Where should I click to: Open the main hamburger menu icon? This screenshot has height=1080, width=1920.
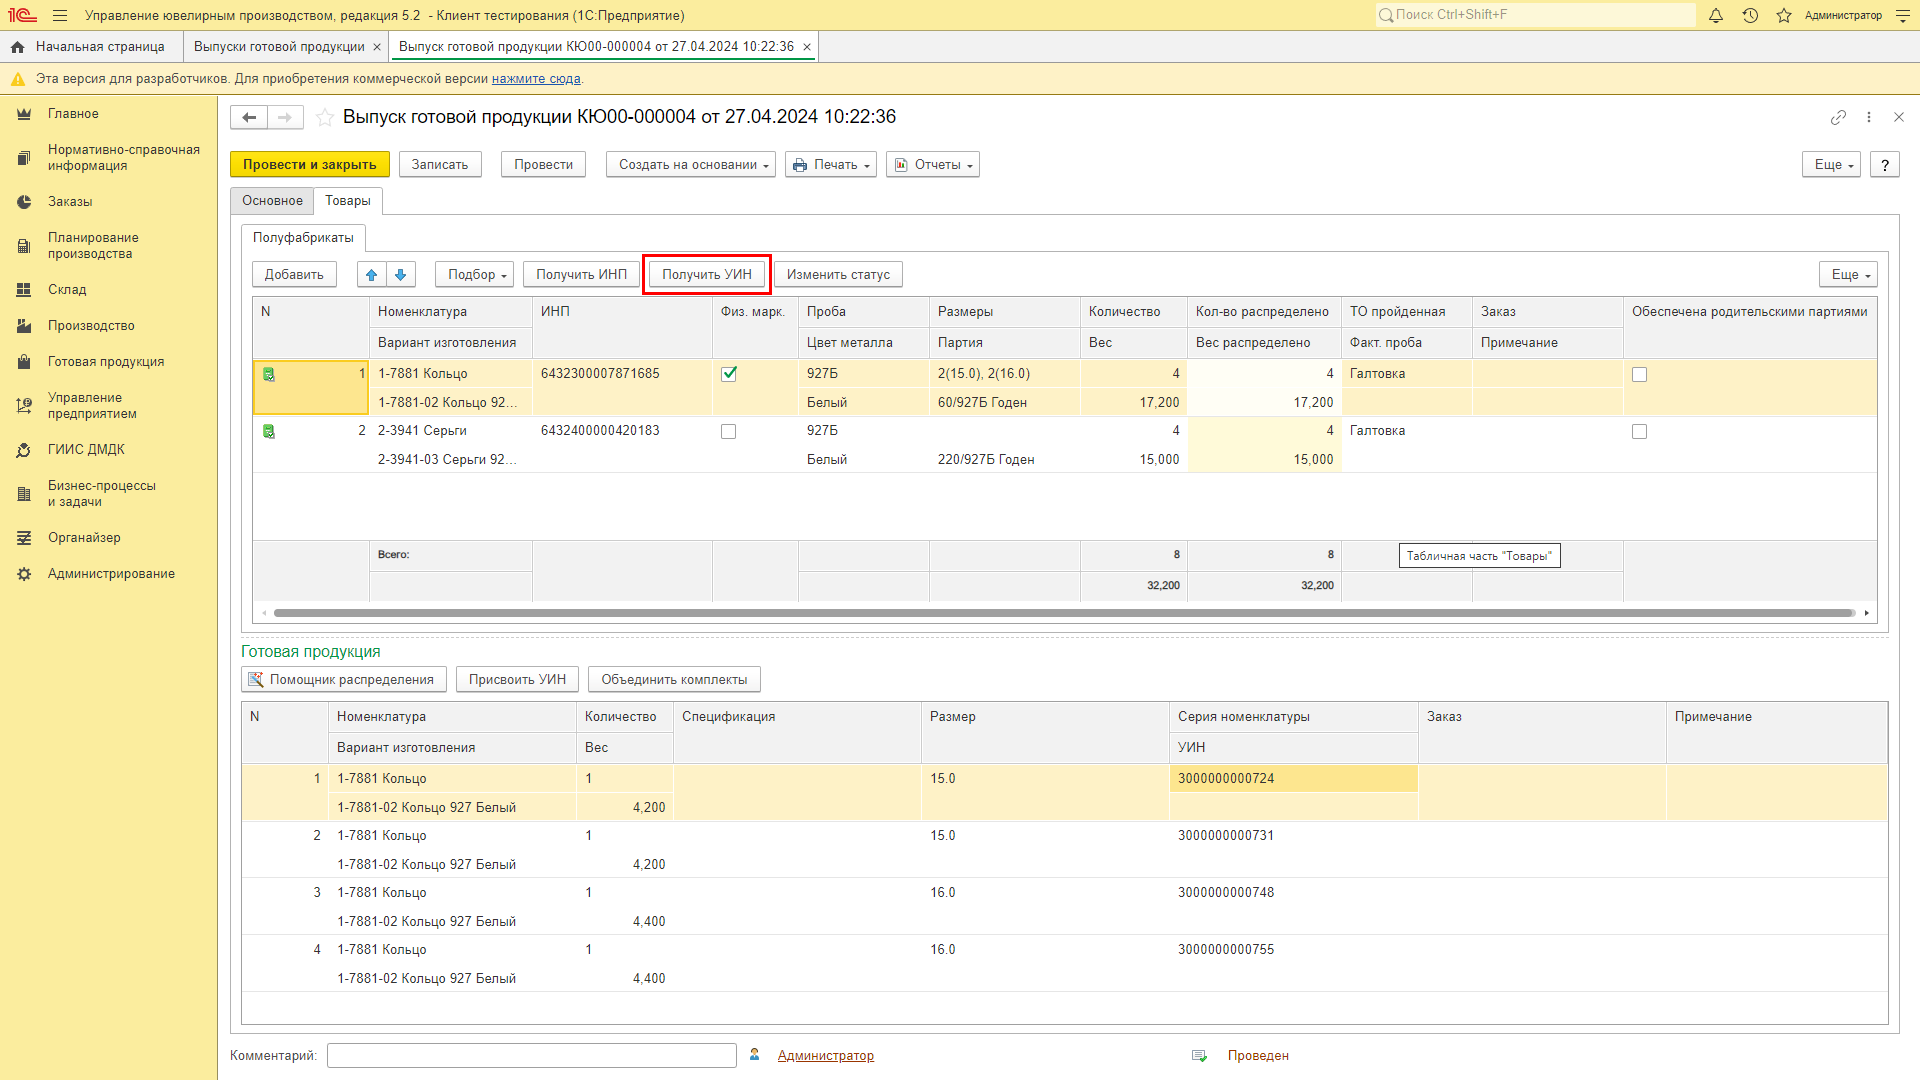click(60, 15)
